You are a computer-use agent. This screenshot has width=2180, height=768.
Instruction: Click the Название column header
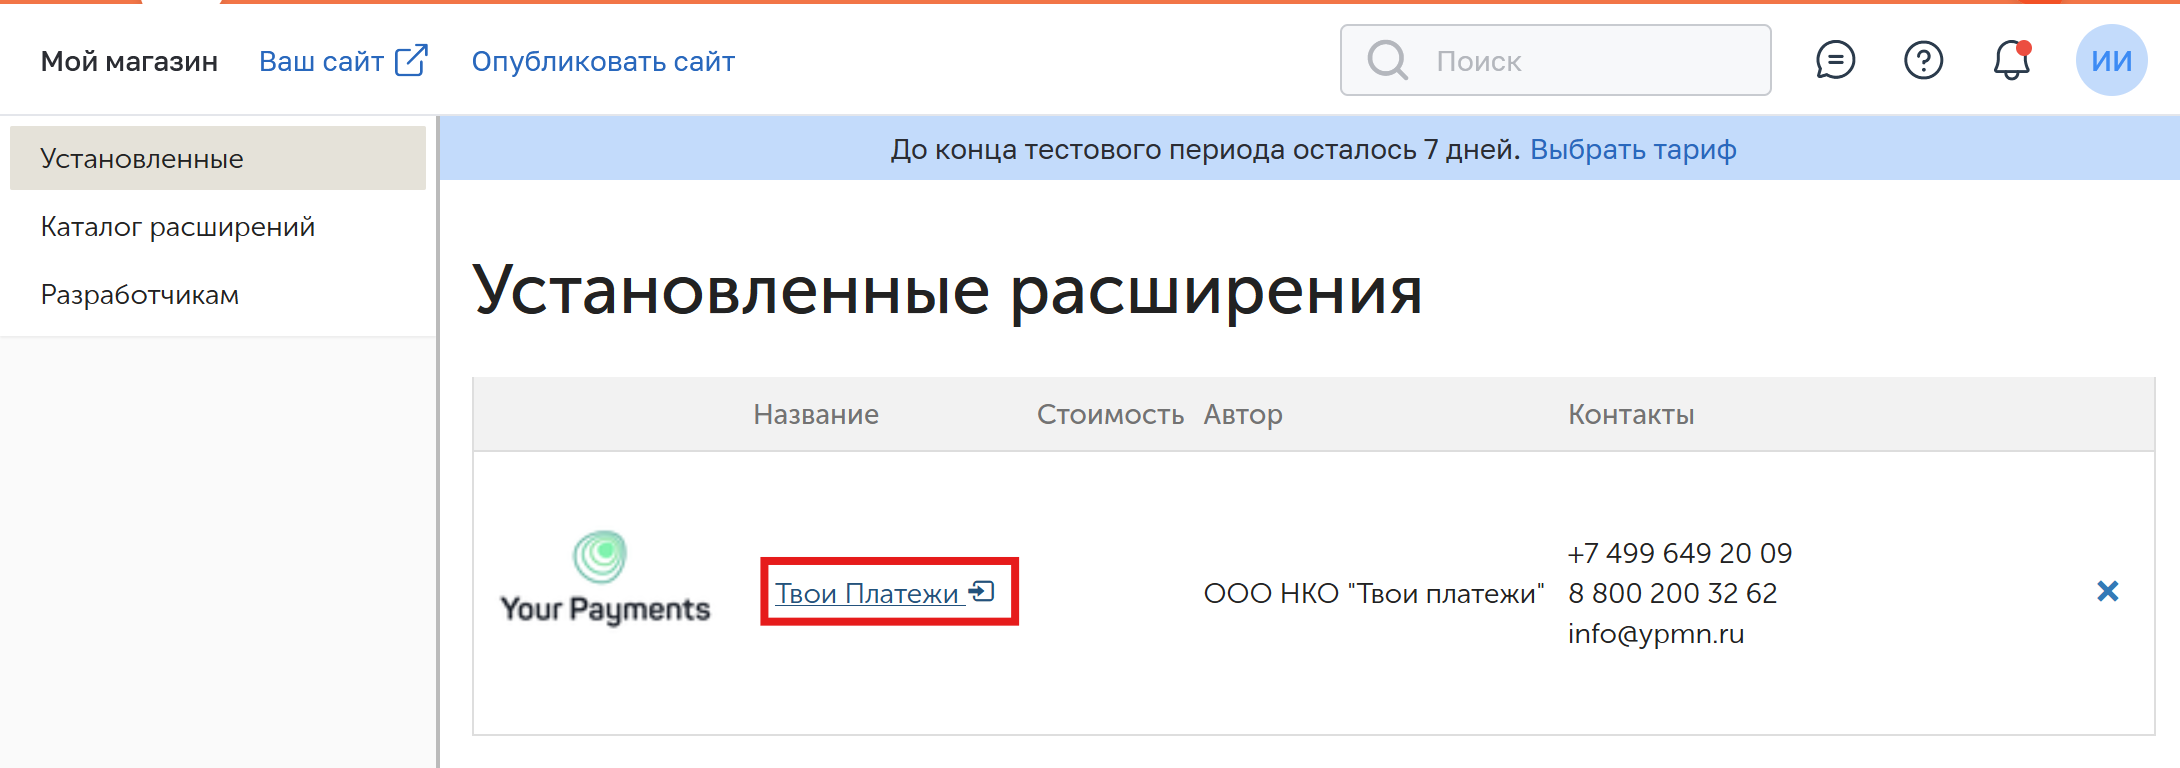point(816,414)
